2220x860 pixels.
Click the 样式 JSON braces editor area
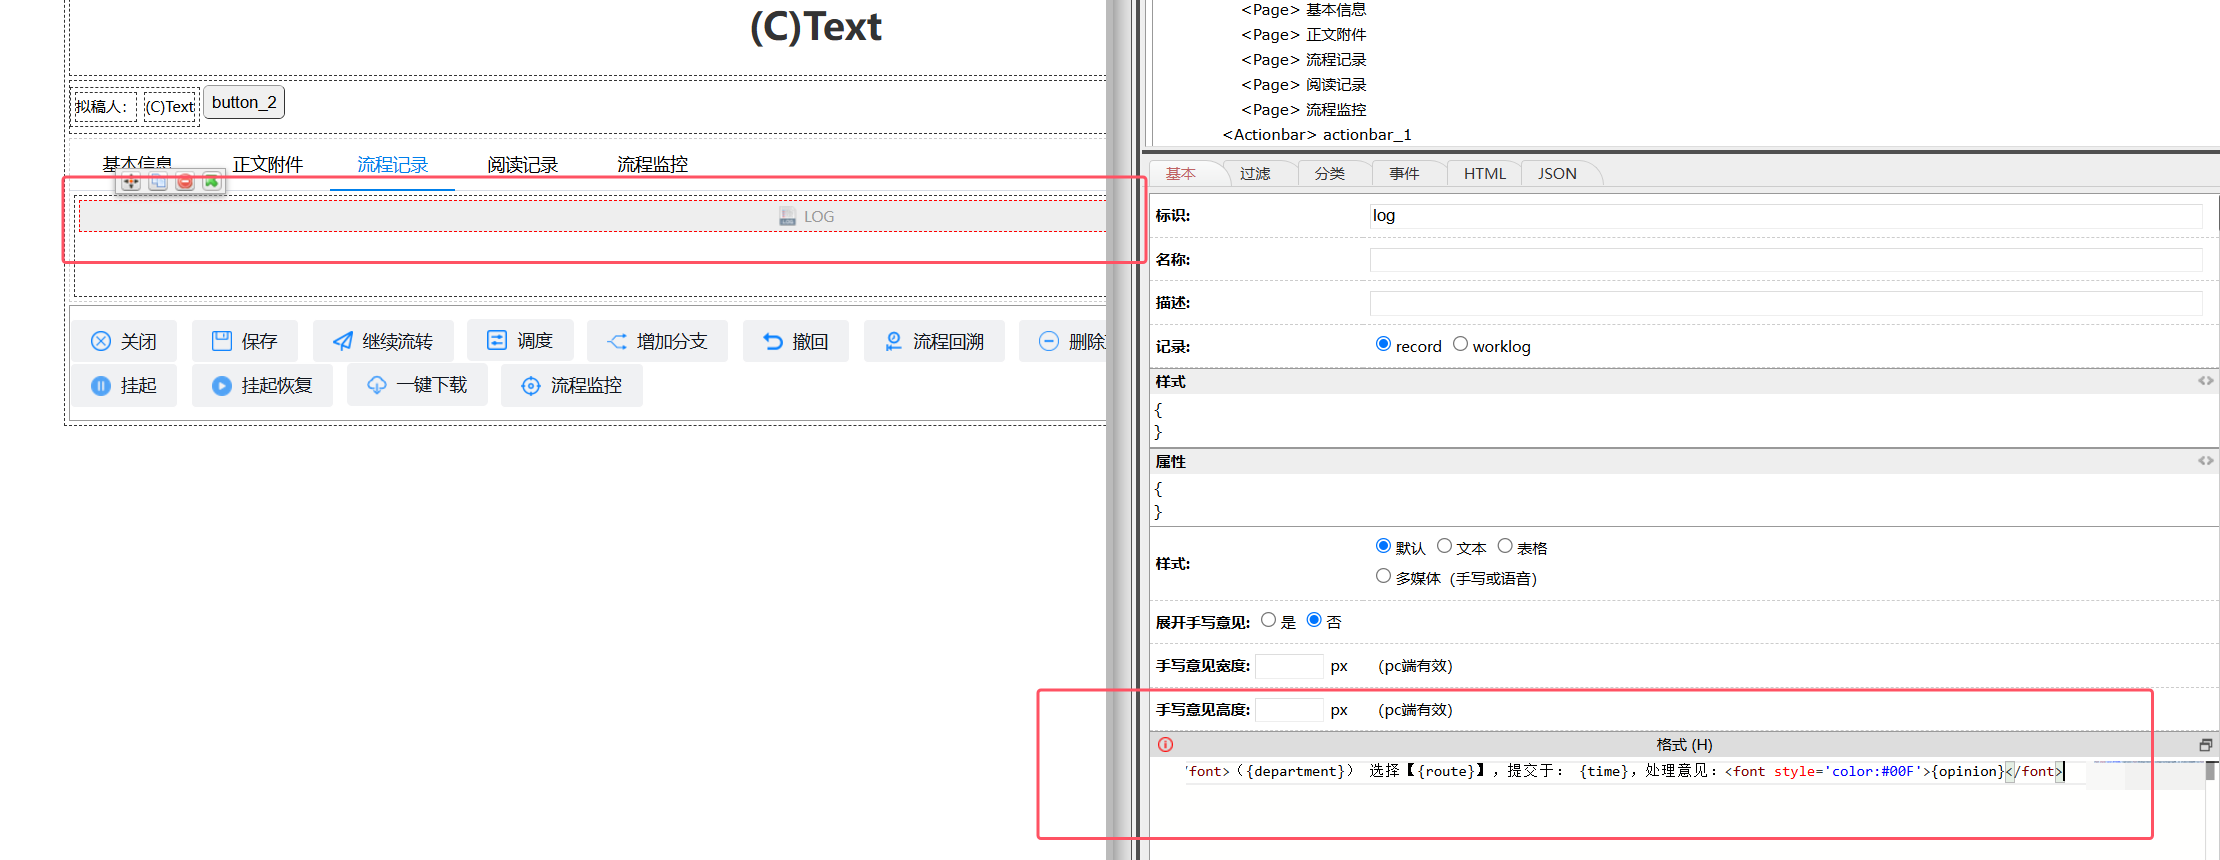pyautogui.click(x=1684, y=421)
